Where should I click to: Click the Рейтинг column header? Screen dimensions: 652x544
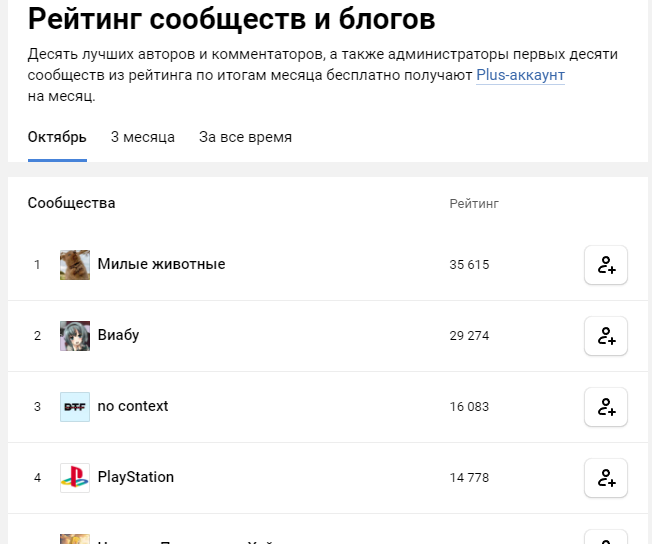[x=474, y=204]
